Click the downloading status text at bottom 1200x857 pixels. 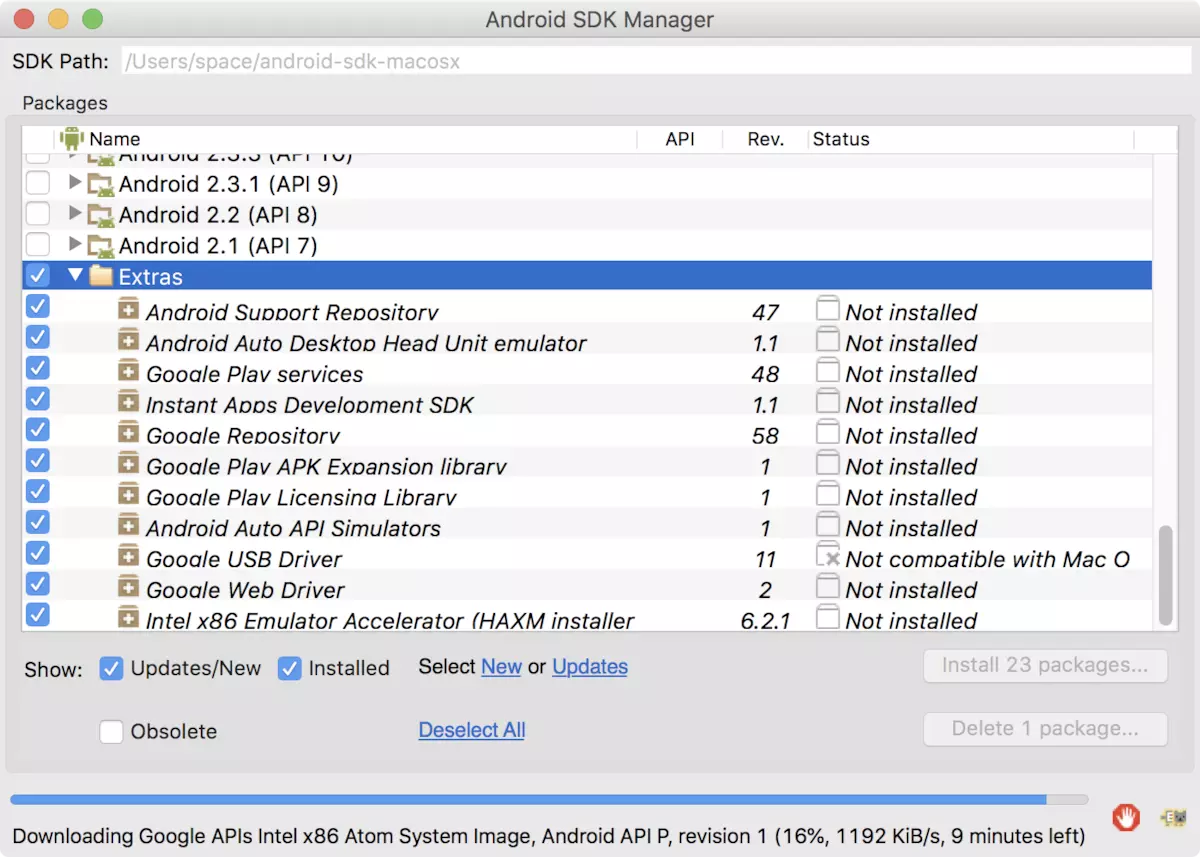click(x=549, y=836)
